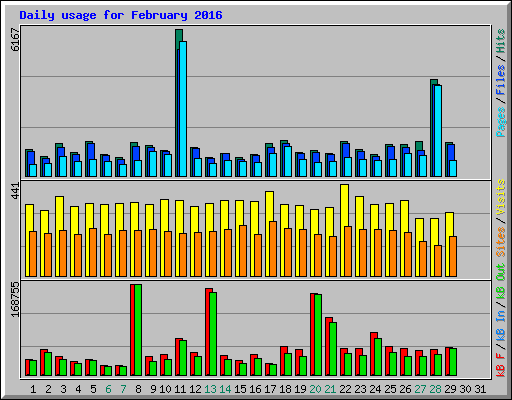Click the 'Pages' legend label
Image resolution: width=512 pixels, height=400 pixels.
[500, 122]
